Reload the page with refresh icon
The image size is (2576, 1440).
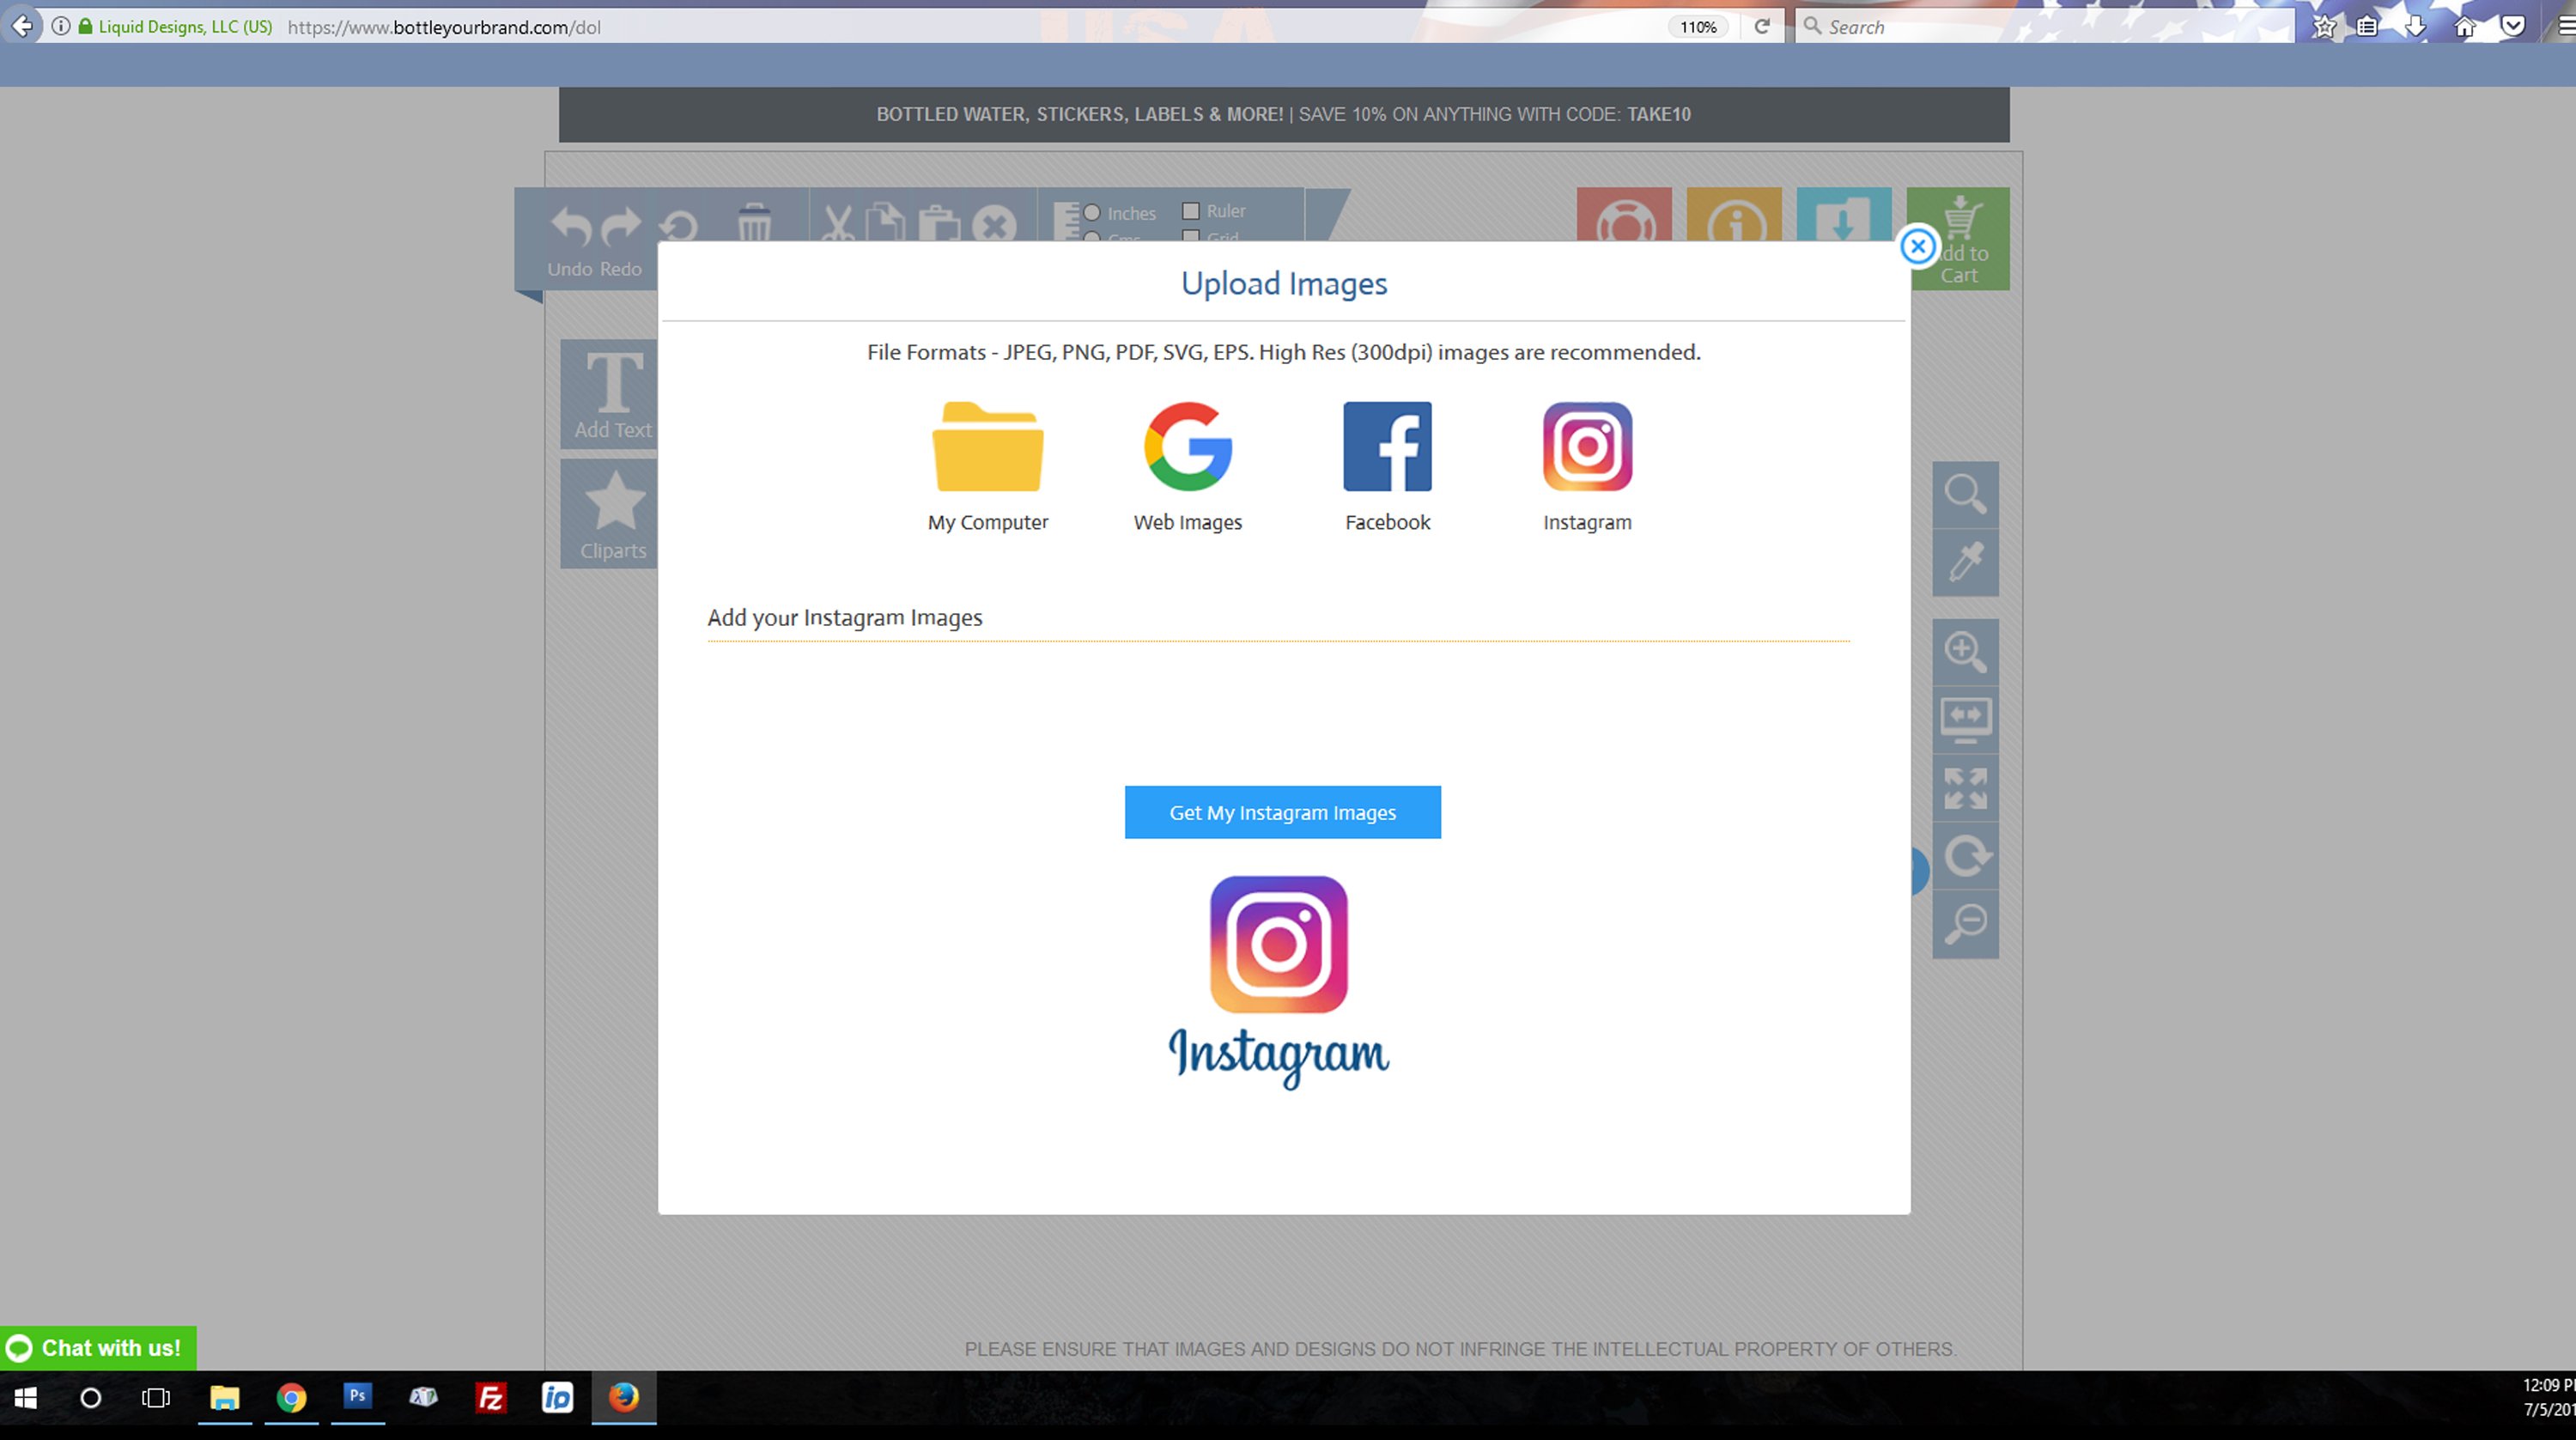click(1762, 27)
